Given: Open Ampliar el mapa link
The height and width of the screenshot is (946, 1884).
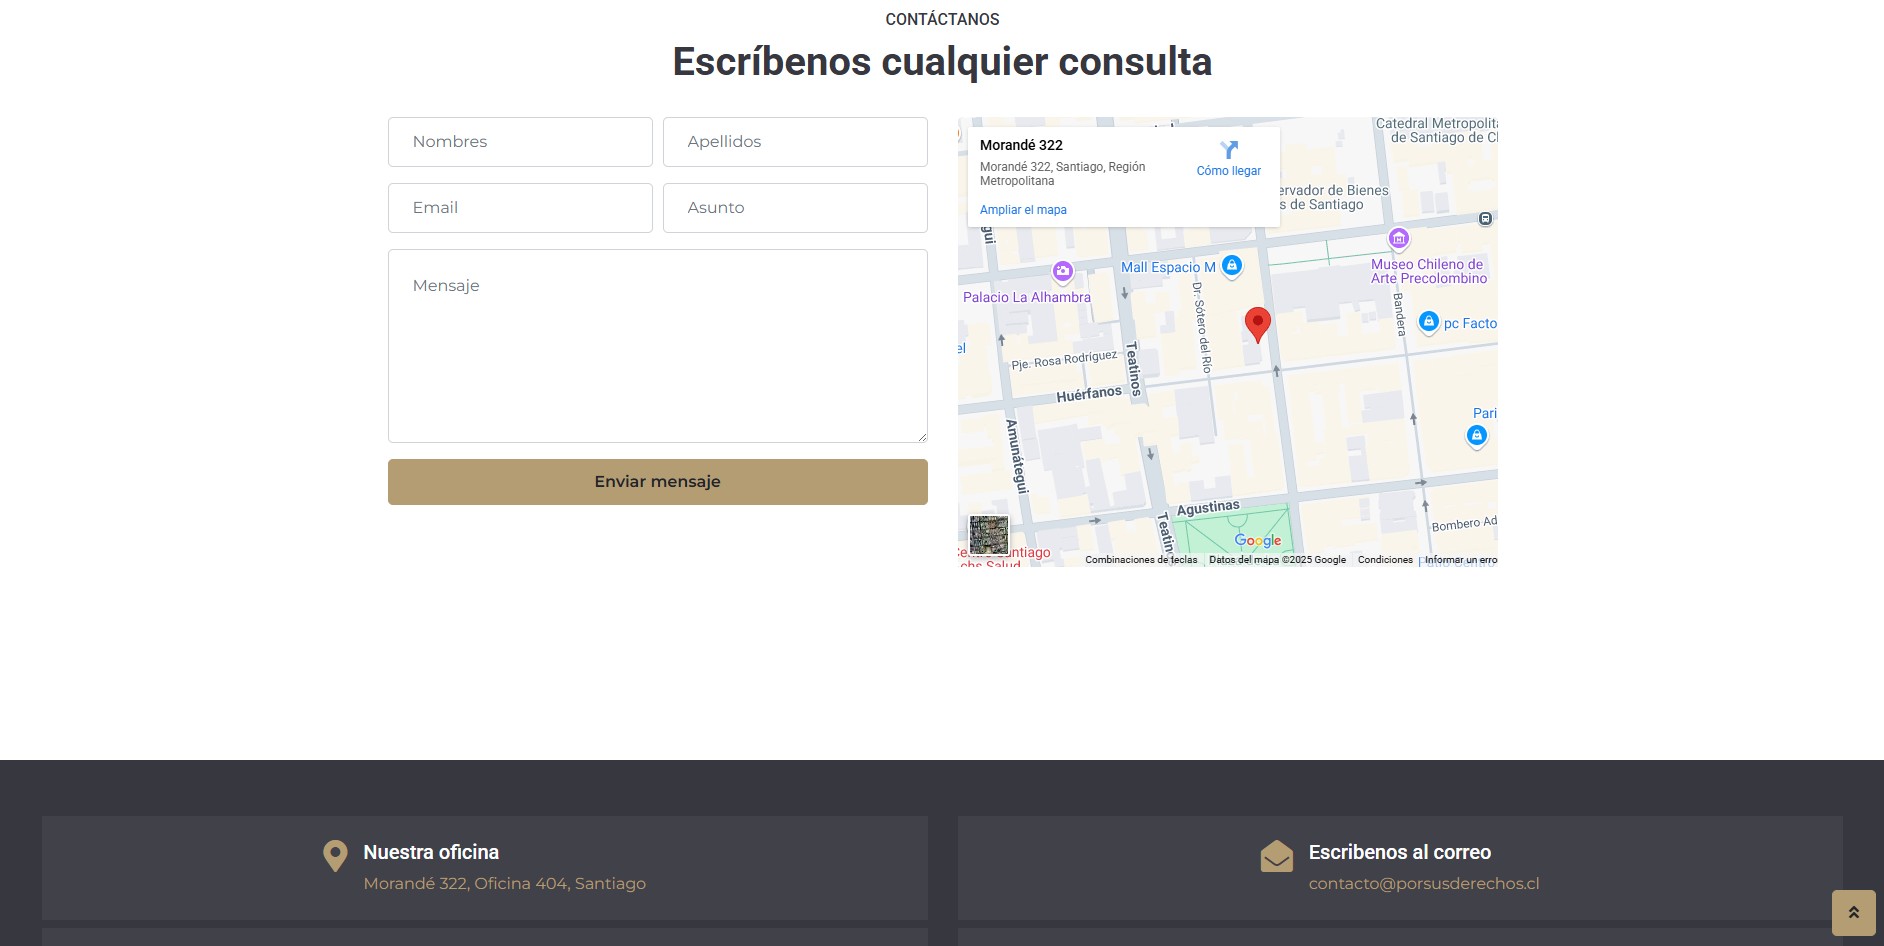Looking at the screenshot, I should pyautogui.click(x=1023, y=210).
